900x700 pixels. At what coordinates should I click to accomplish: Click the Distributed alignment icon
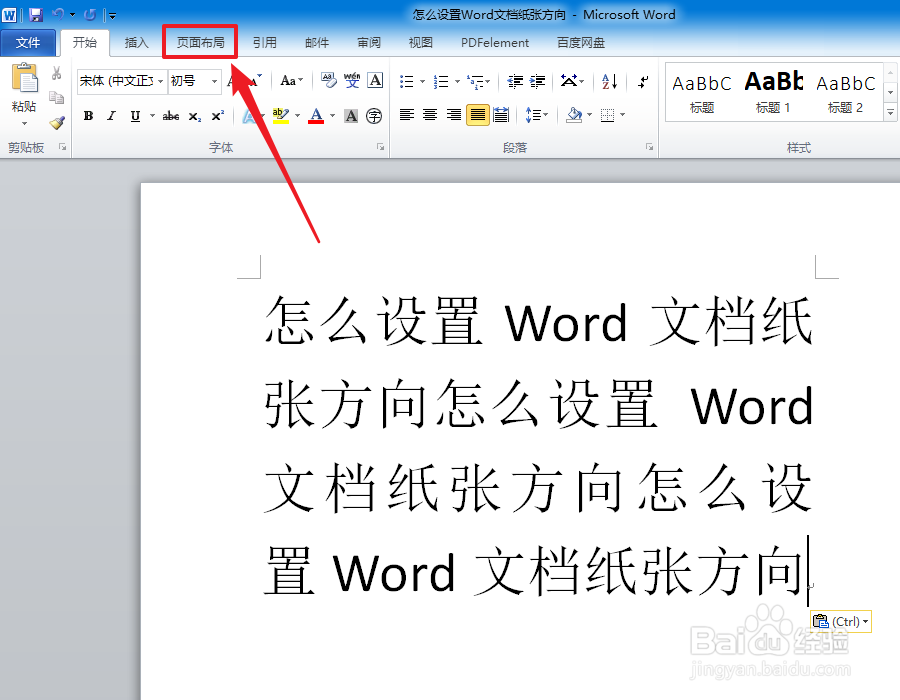point(501,115)
